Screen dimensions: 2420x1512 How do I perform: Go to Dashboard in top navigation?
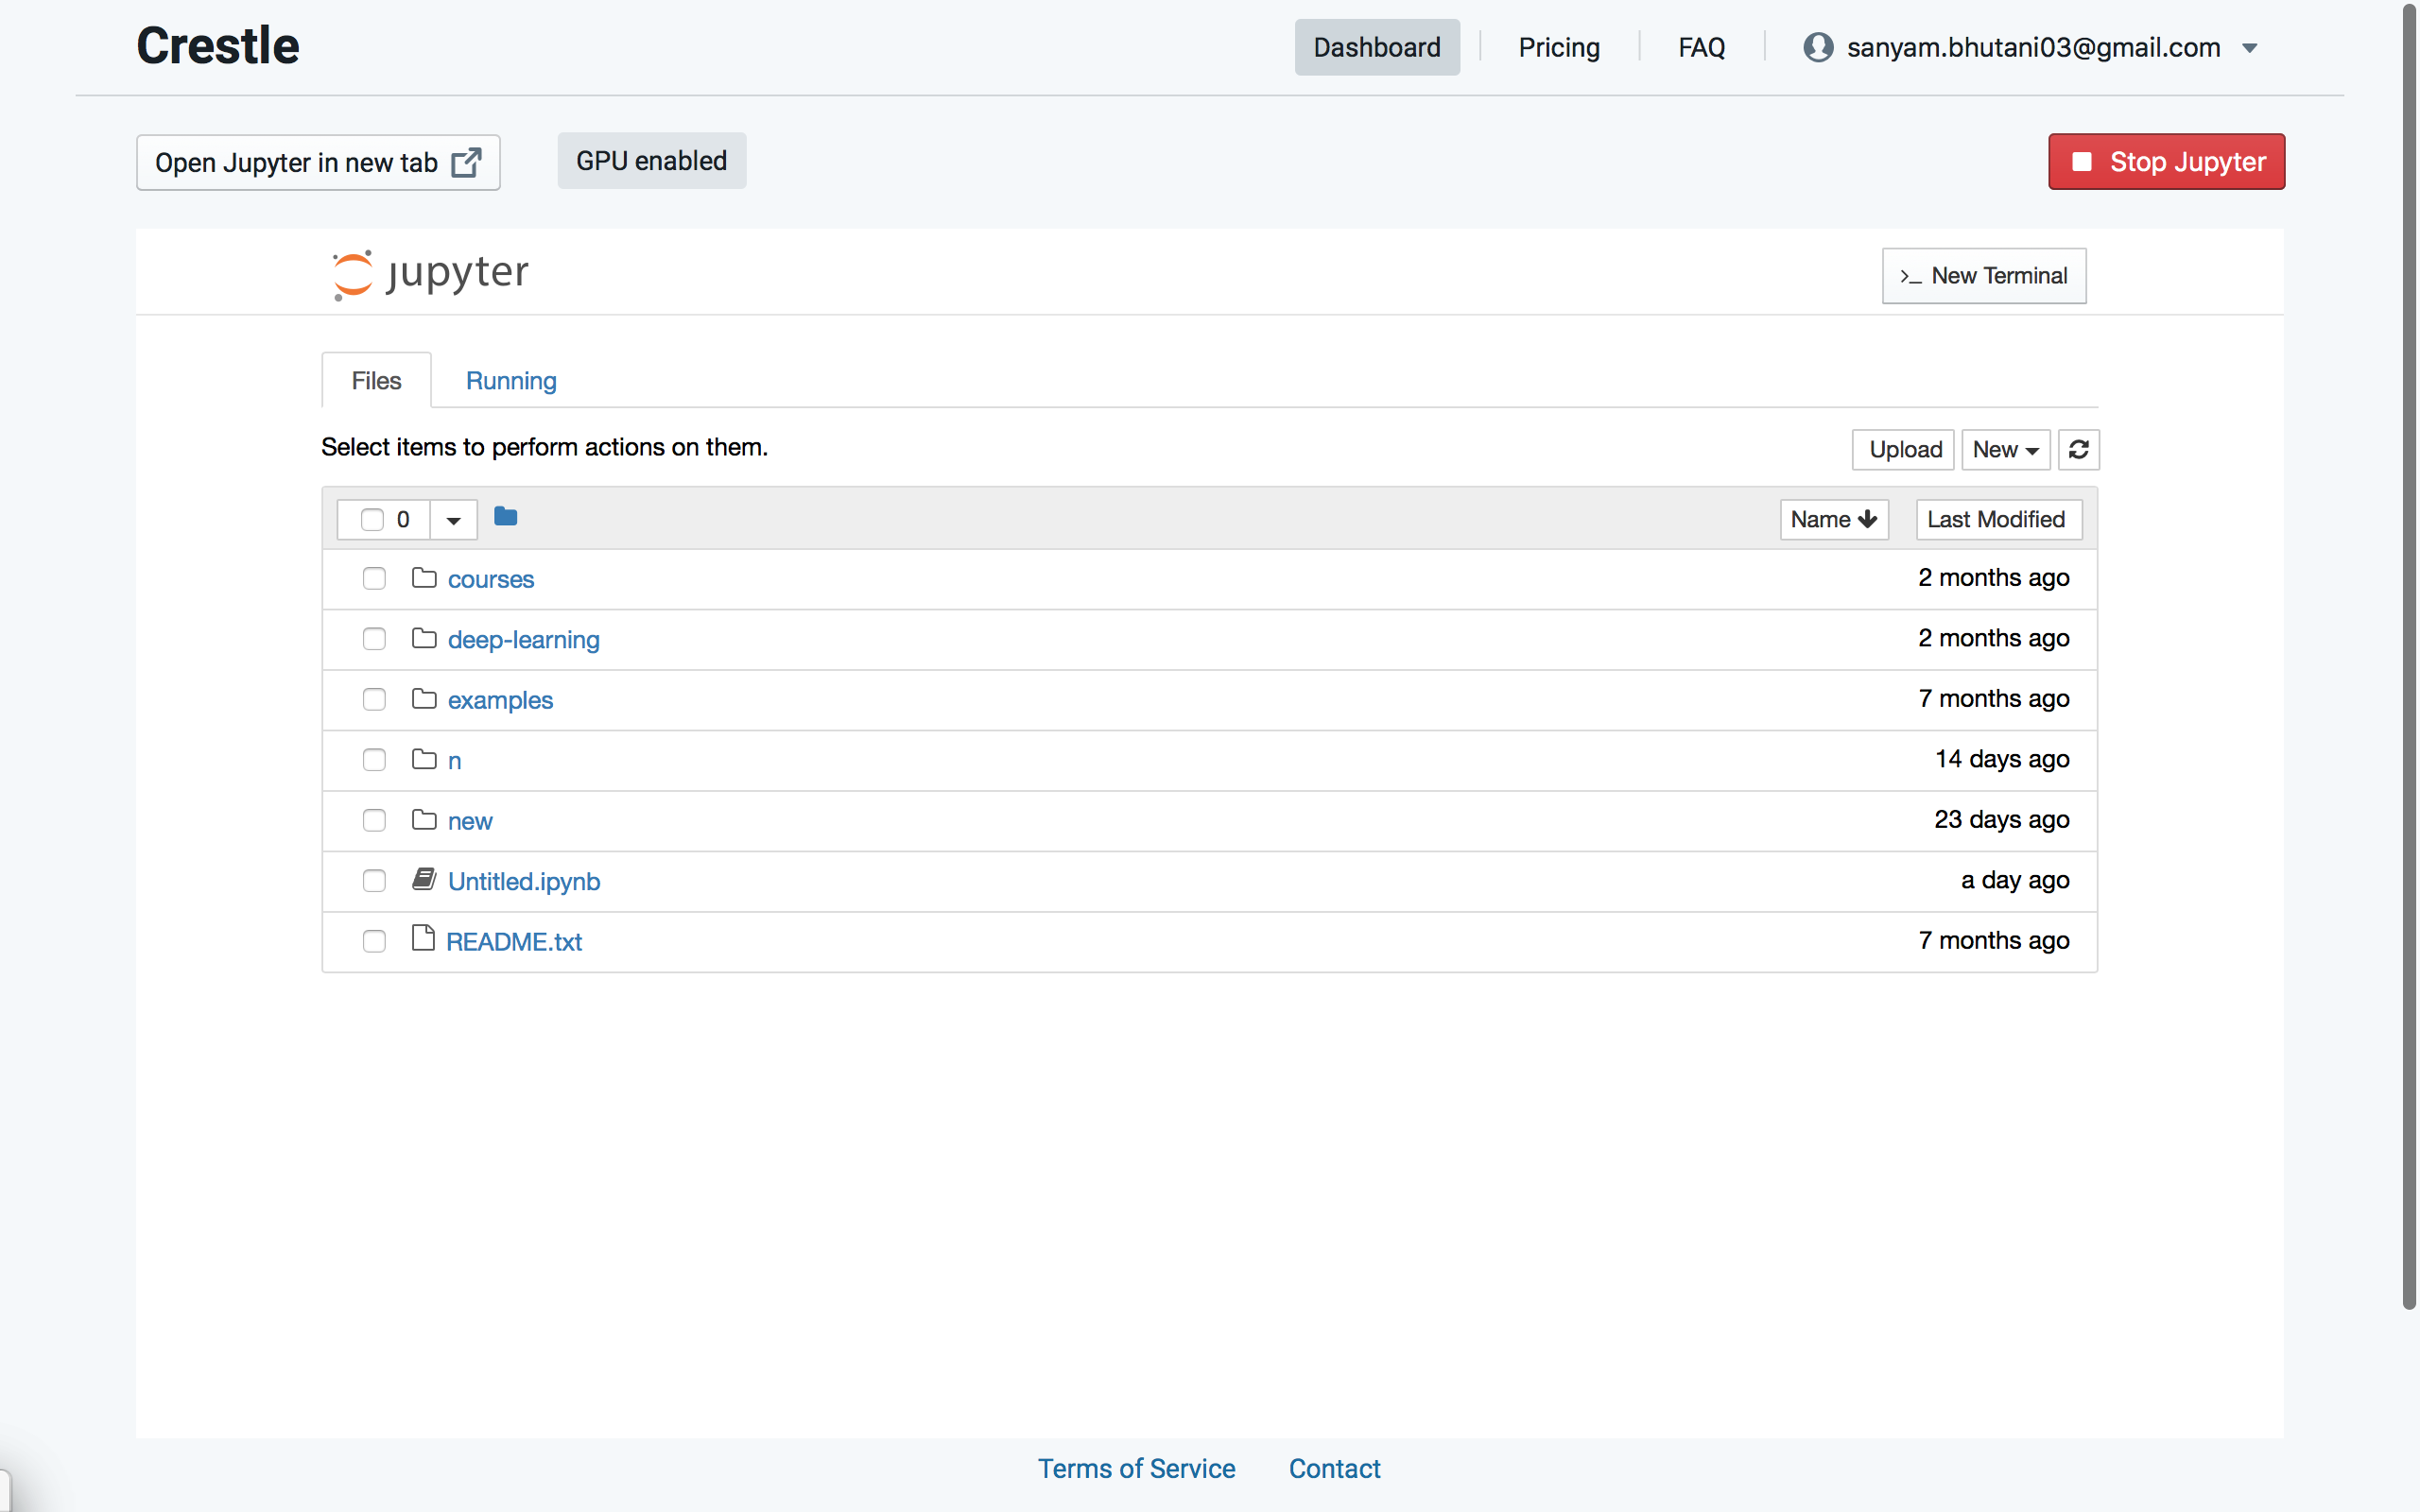tap(1377, 47)
